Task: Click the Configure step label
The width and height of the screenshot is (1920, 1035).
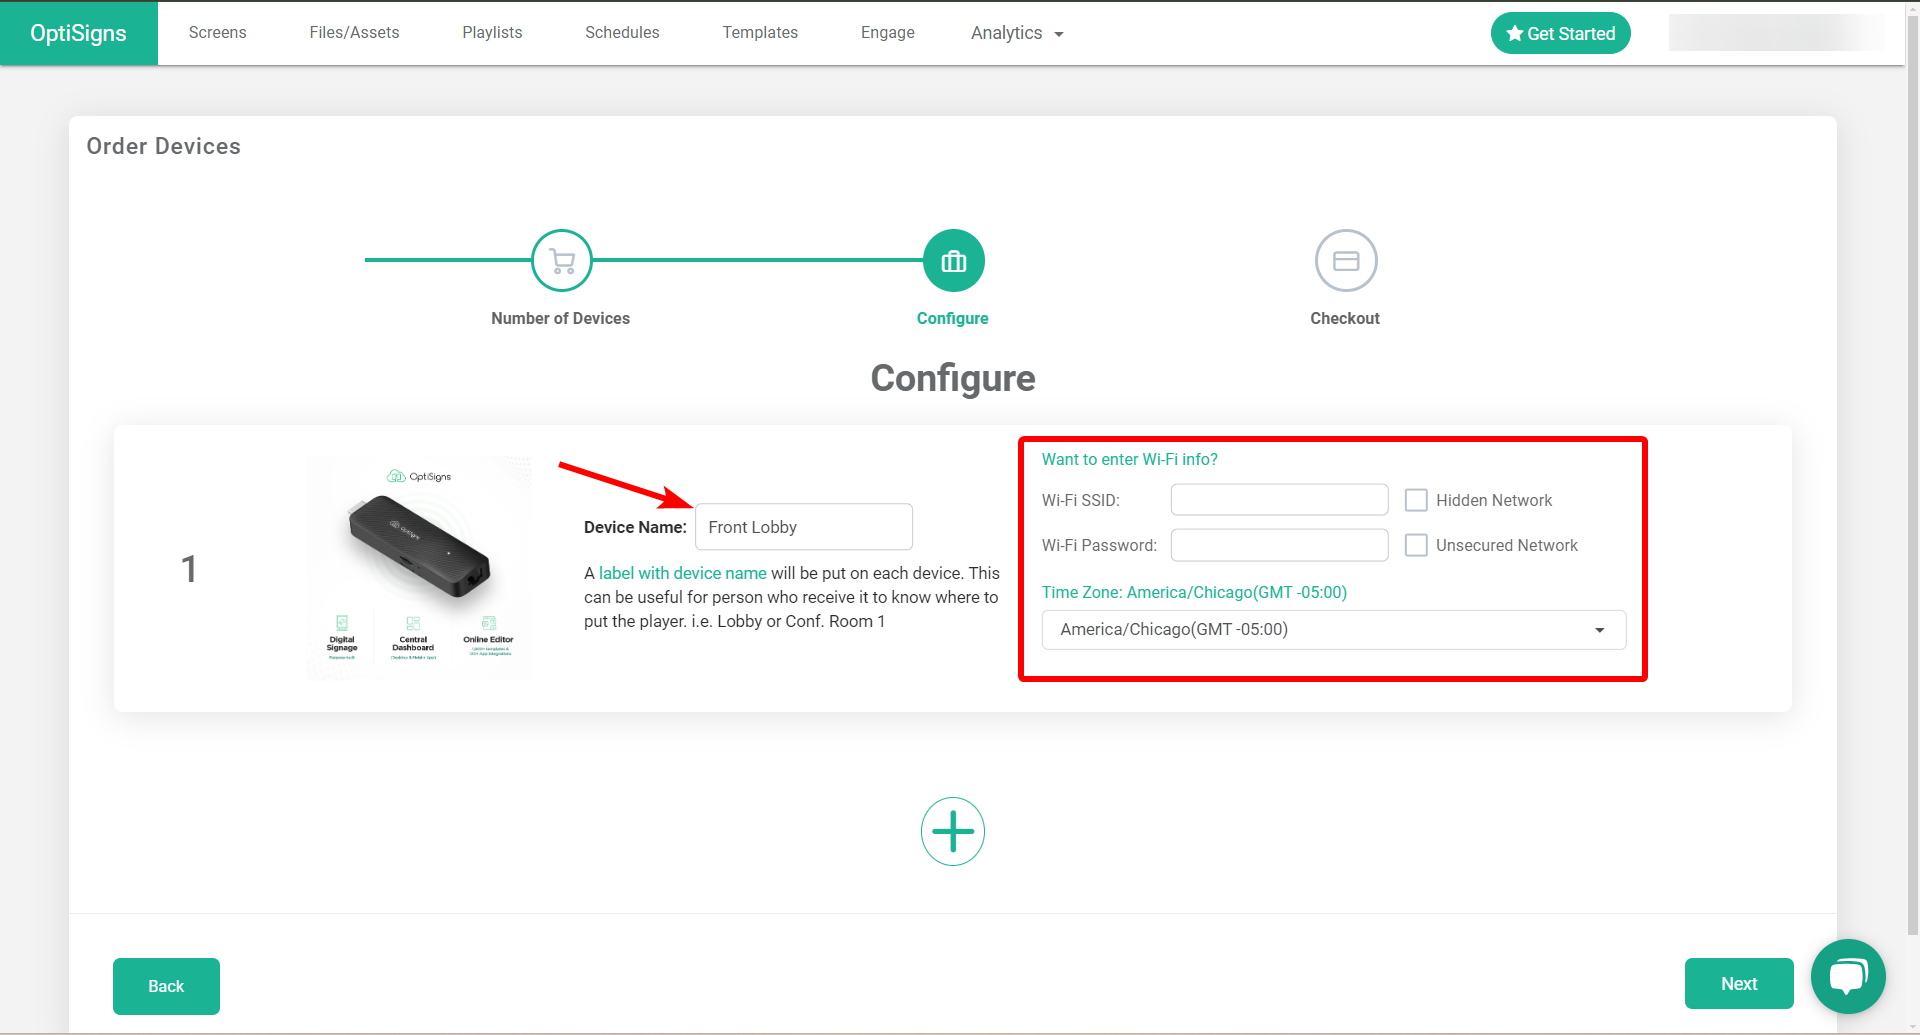Action: click(953, 318)
